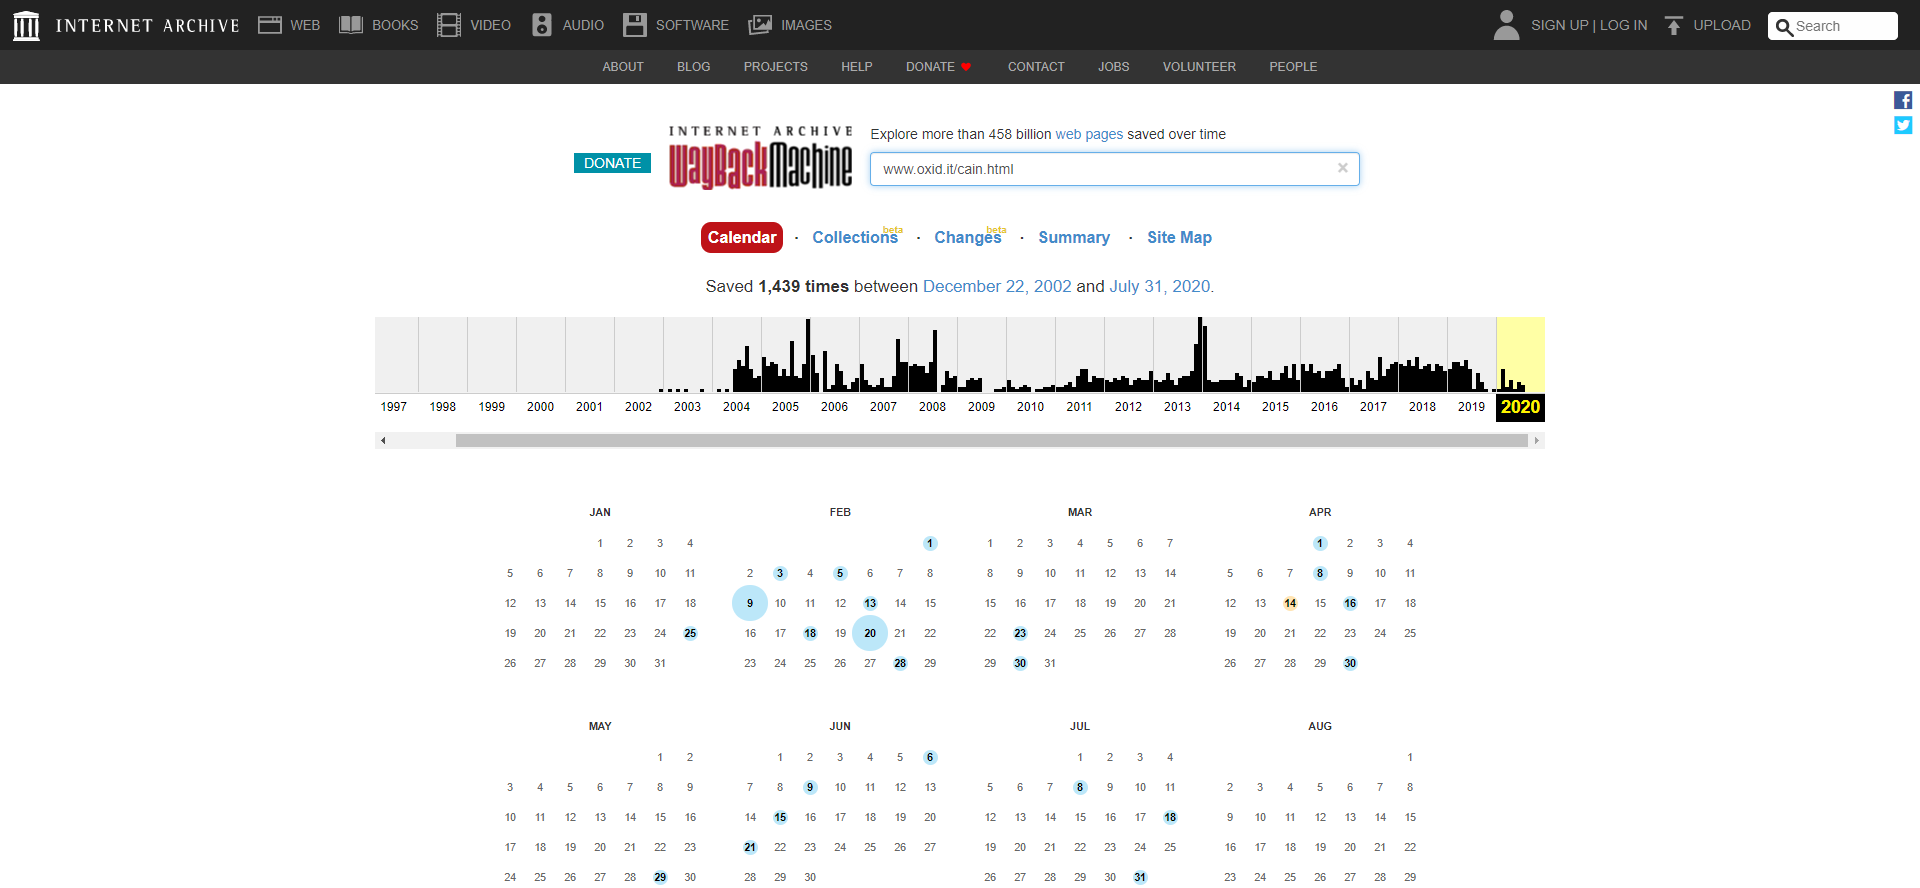Select year 2016 on the timeline
Image resolution: width=1920 pixels, height=888 pixels.
1324,407
